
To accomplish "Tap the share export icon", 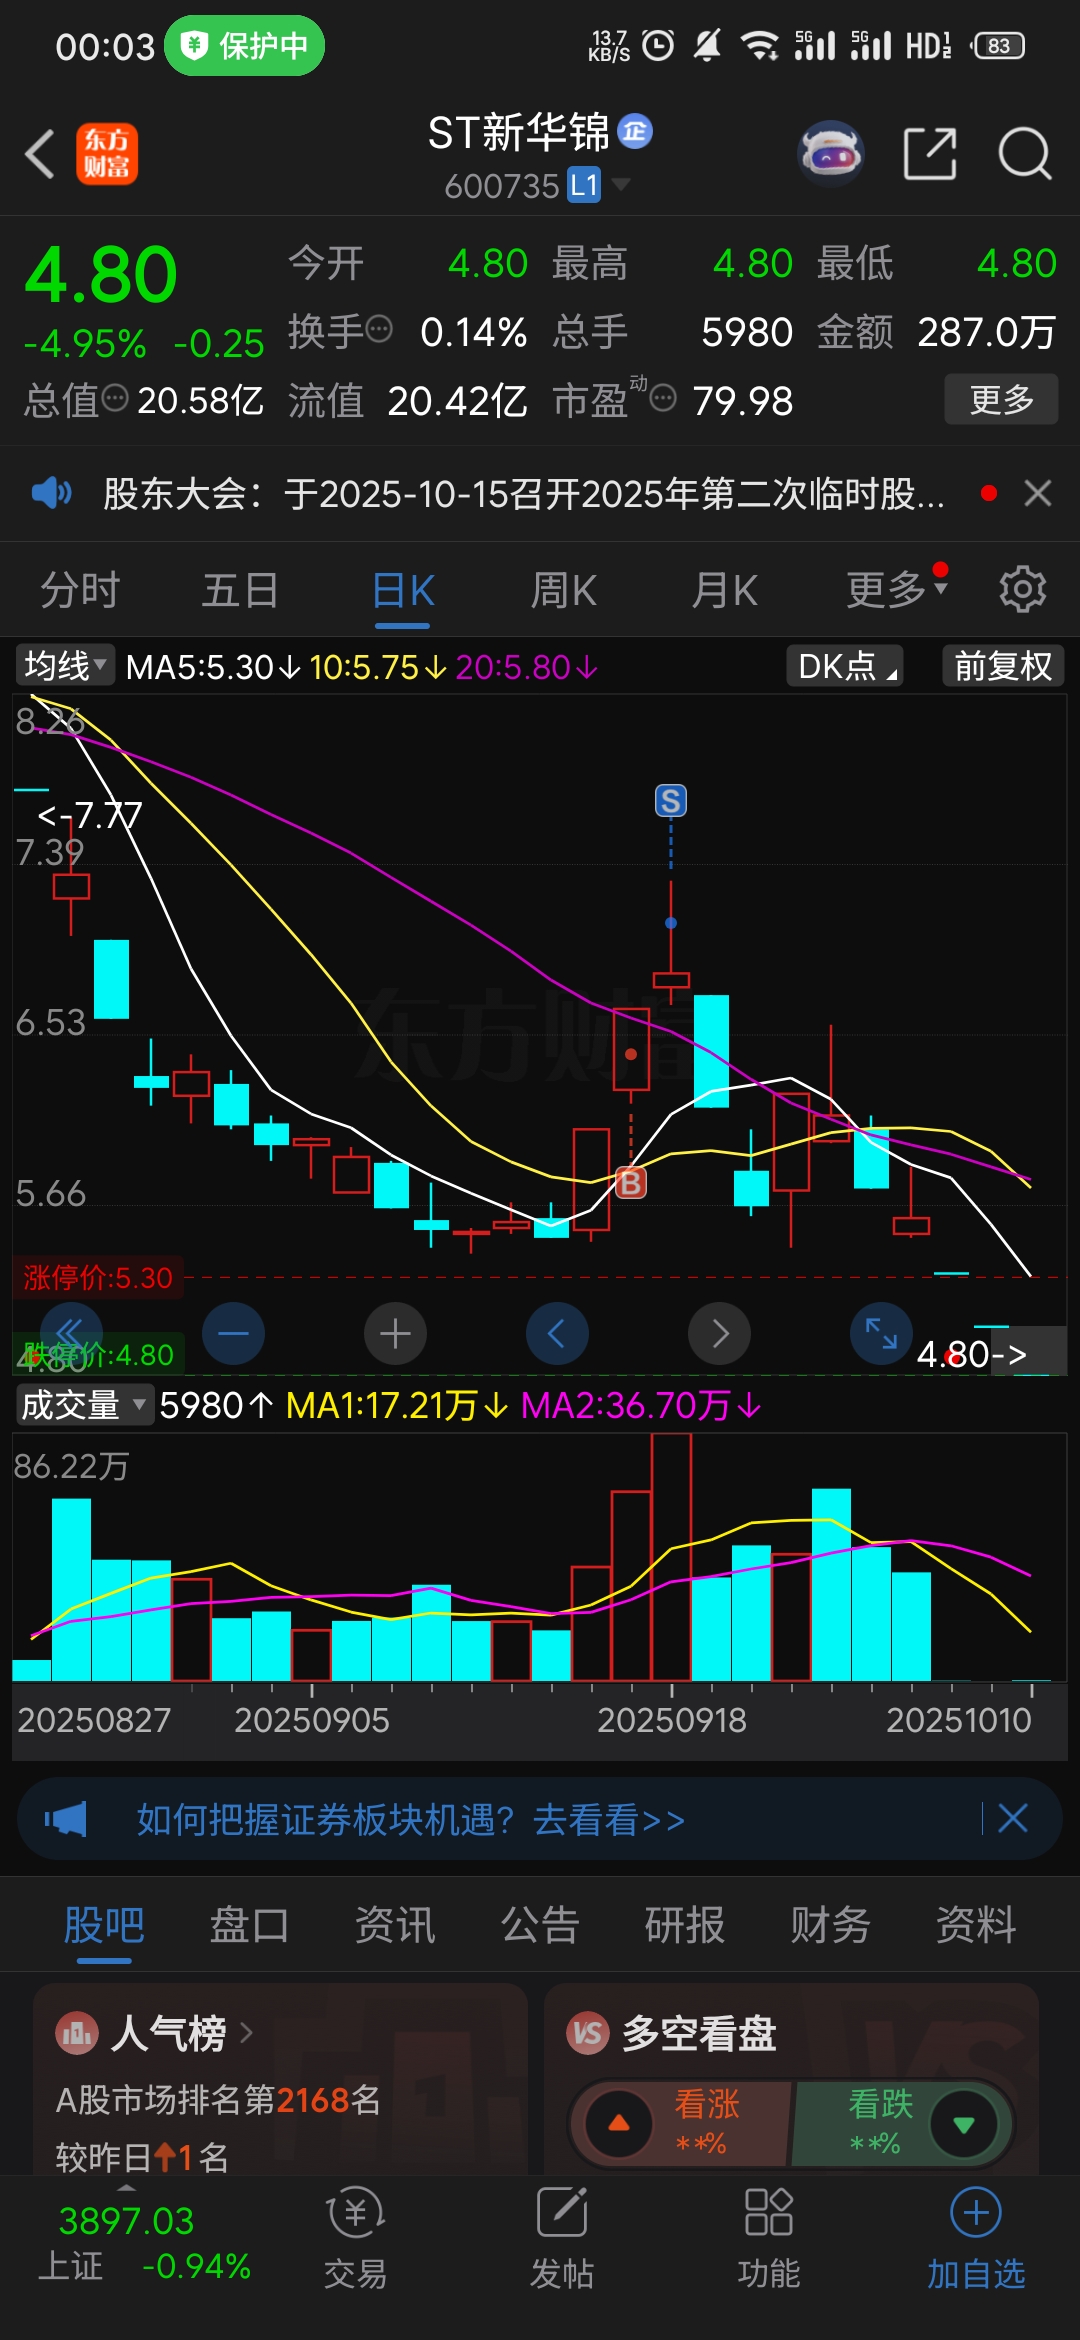I will click(930, 154).
